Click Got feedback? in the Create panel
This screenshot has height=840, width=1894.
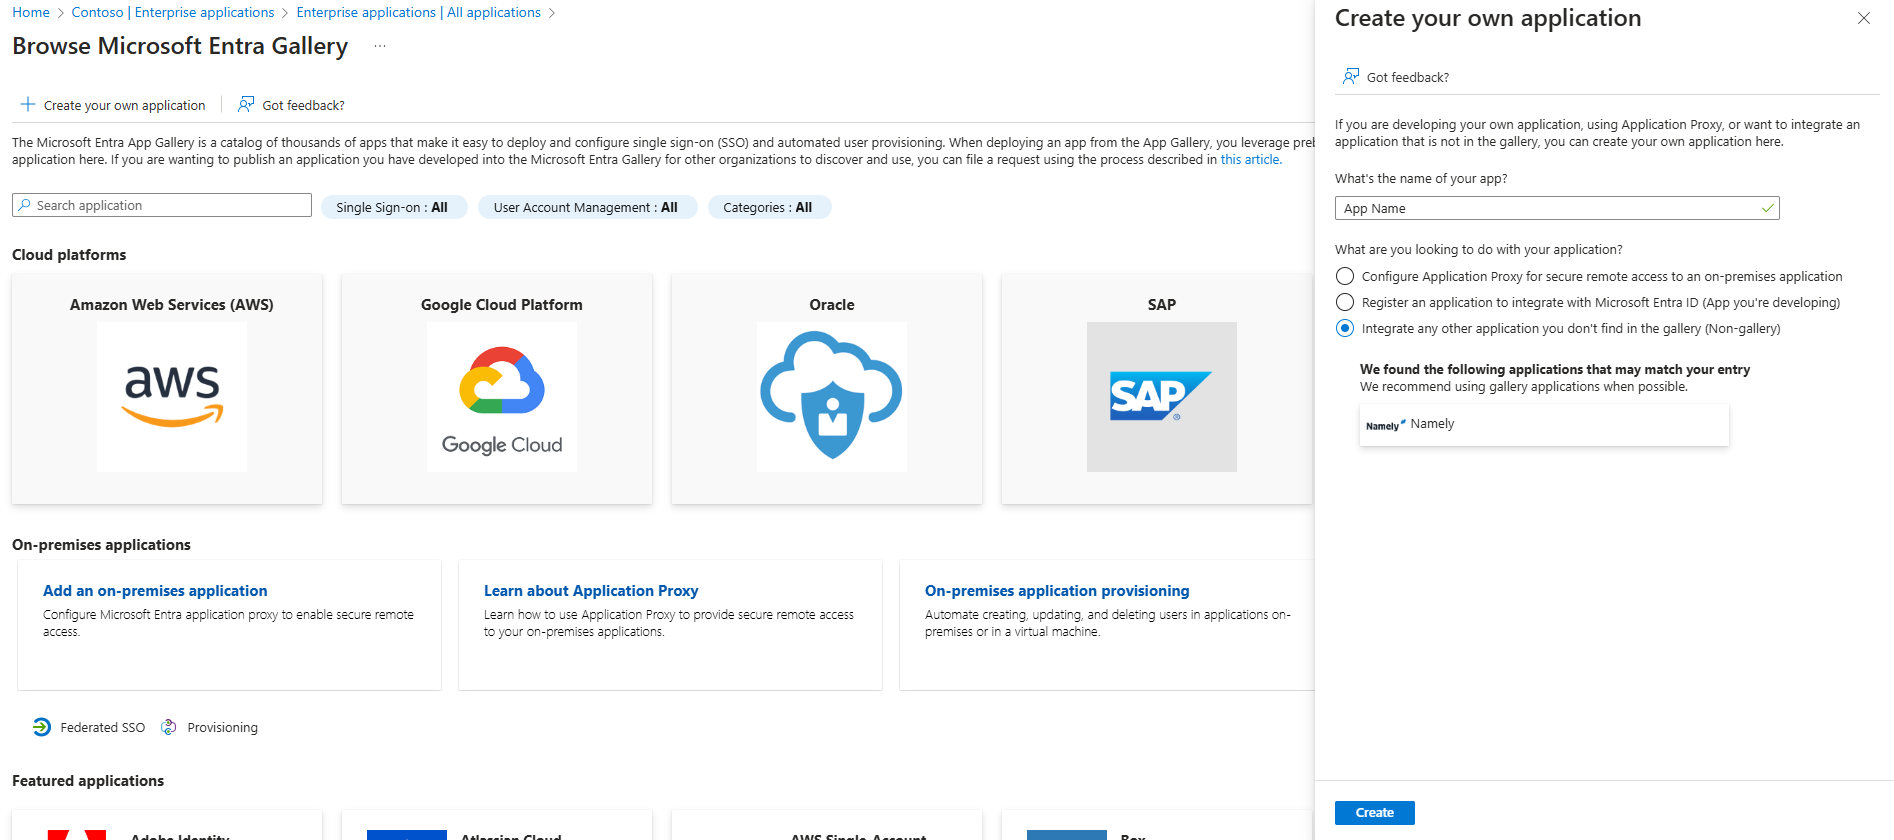click(x=1396, y=77)
